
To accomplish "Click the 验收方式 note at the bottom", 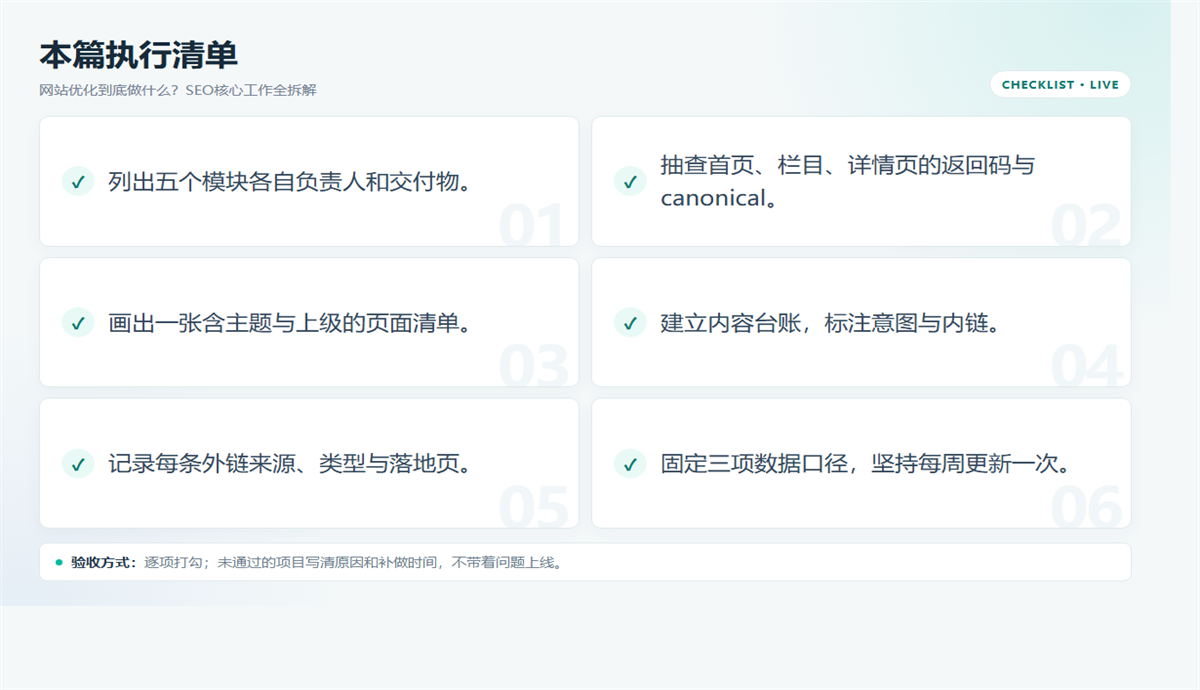I will pyautogui.click(x=585, y=562).
